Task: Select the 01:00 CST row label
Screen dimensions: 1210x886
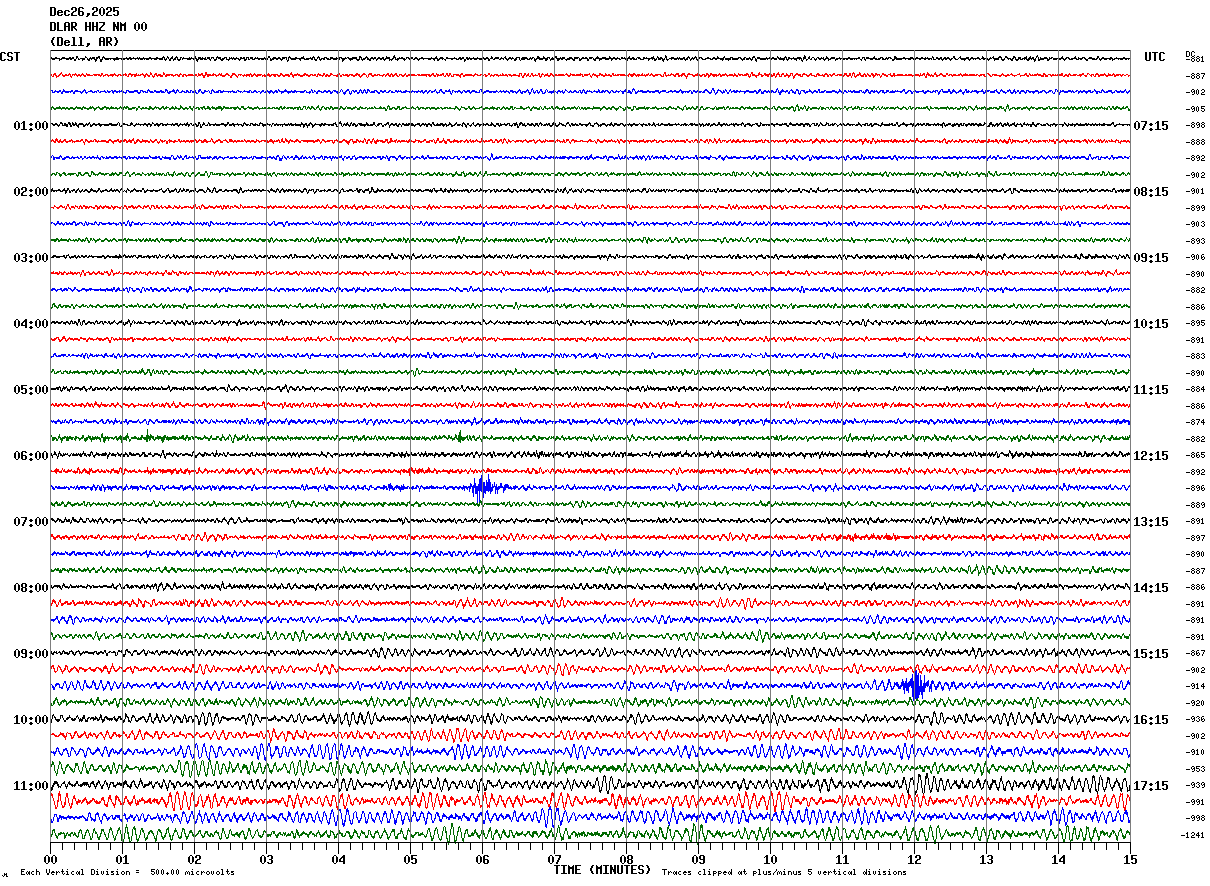Action: point(30,126)
